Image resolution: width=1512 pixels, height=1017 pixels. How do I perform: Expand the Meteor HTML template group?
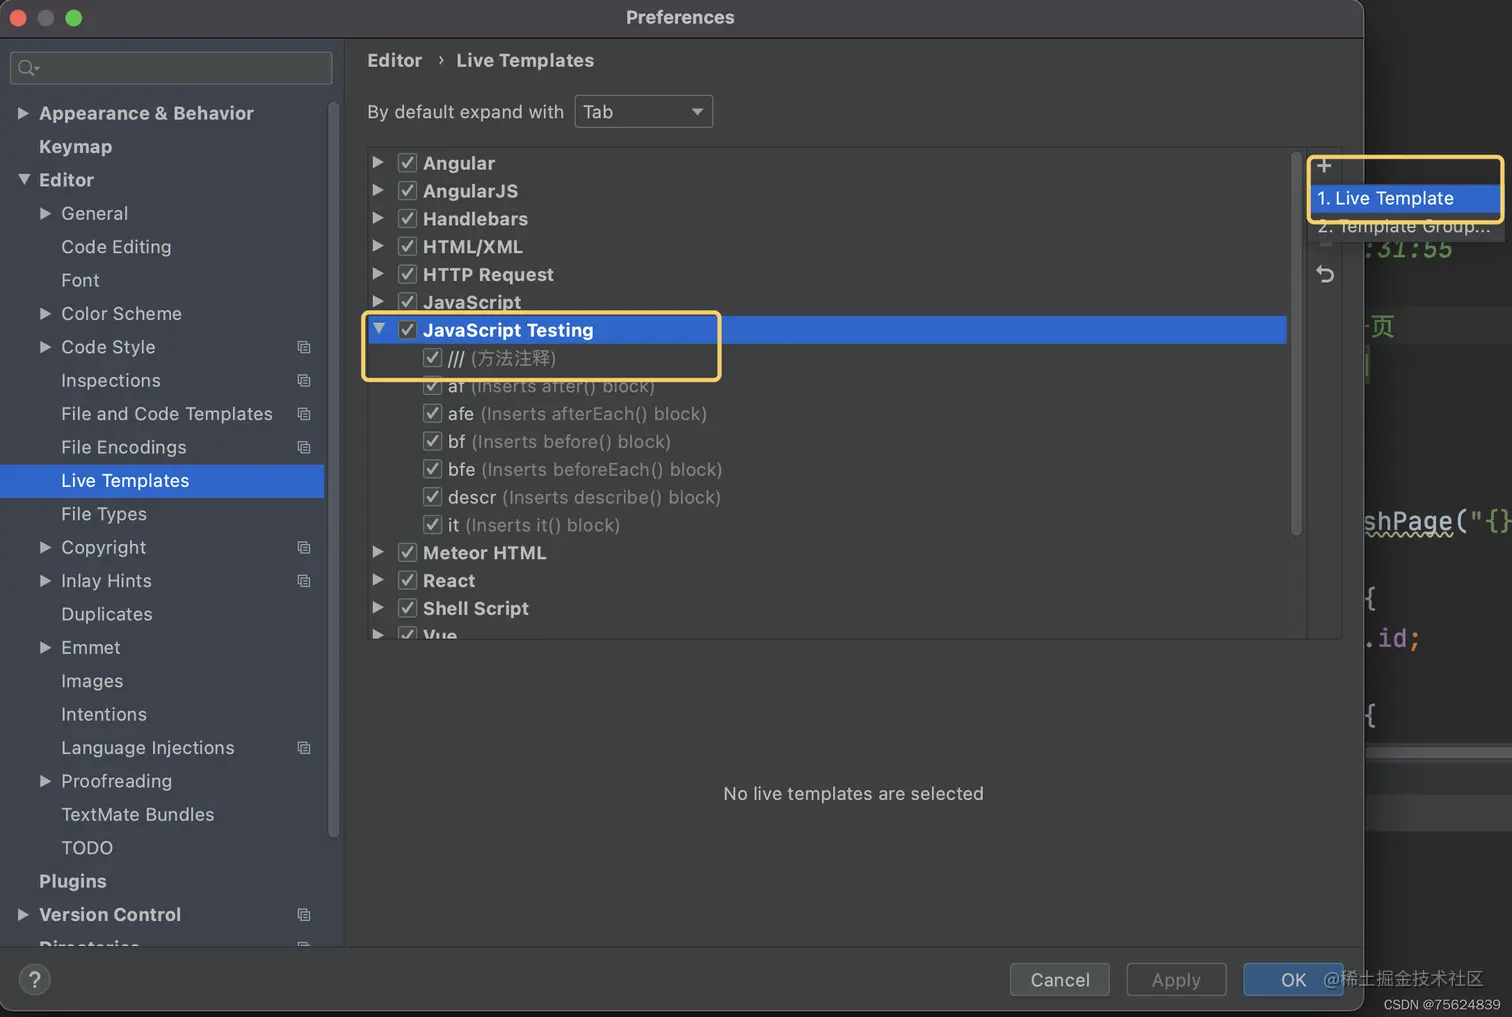click(x=378, y=552)
